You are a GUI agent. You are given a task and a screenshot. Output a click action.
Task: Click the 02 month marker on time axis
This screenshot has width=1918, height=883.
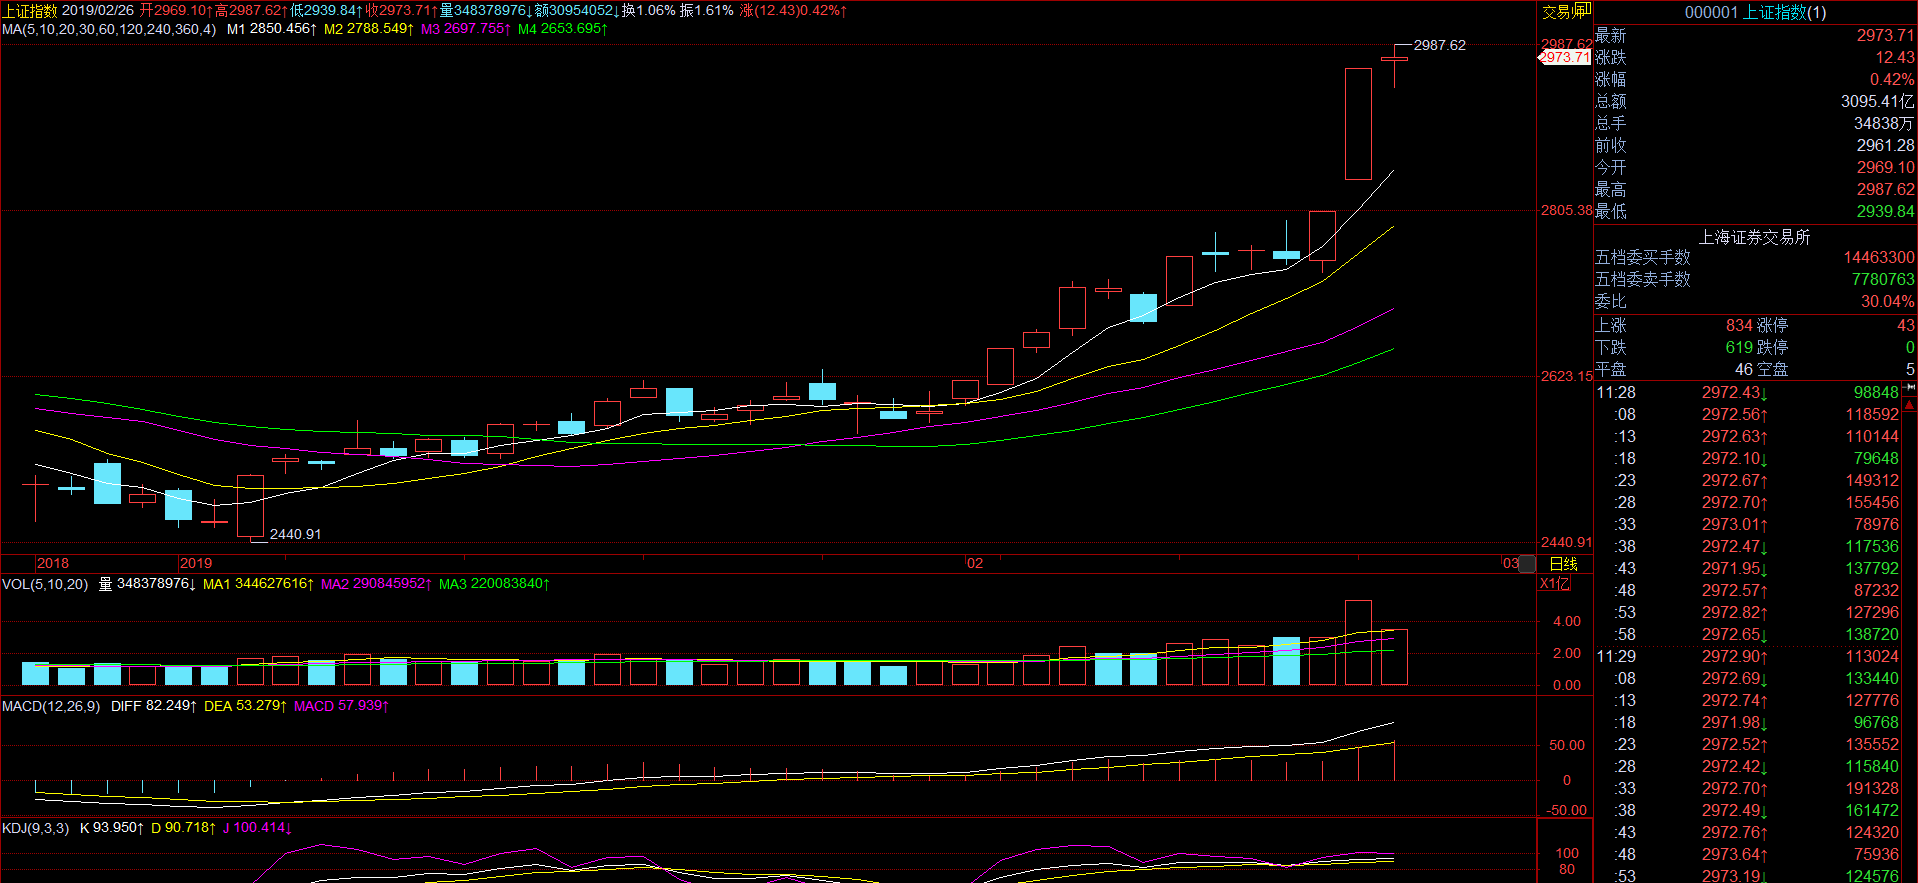coord(974,563)
